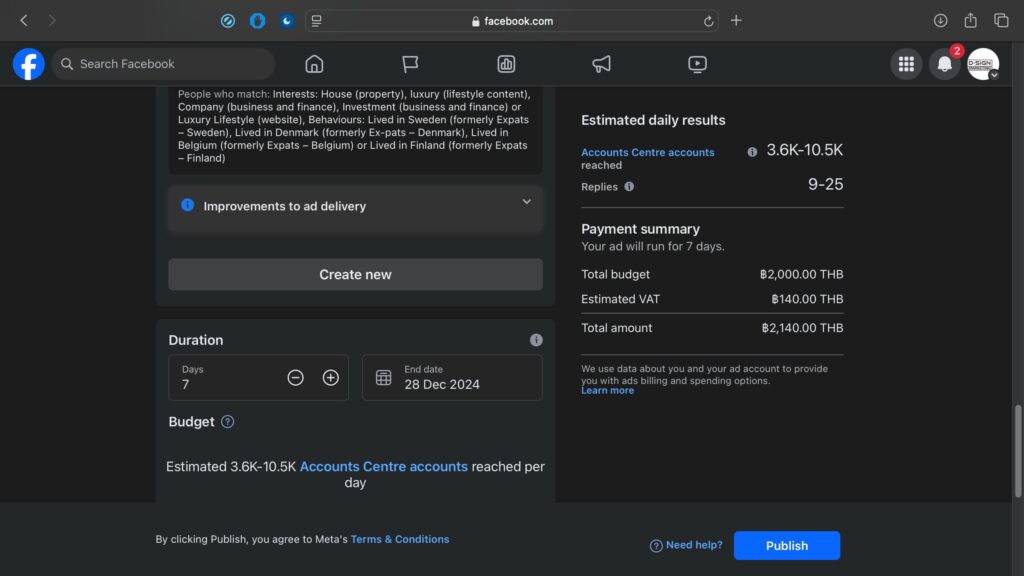This screenshot has width=1024, height=576.
Task: Click the Total budget ฿2,000.00 THB value
Action: 801,274
